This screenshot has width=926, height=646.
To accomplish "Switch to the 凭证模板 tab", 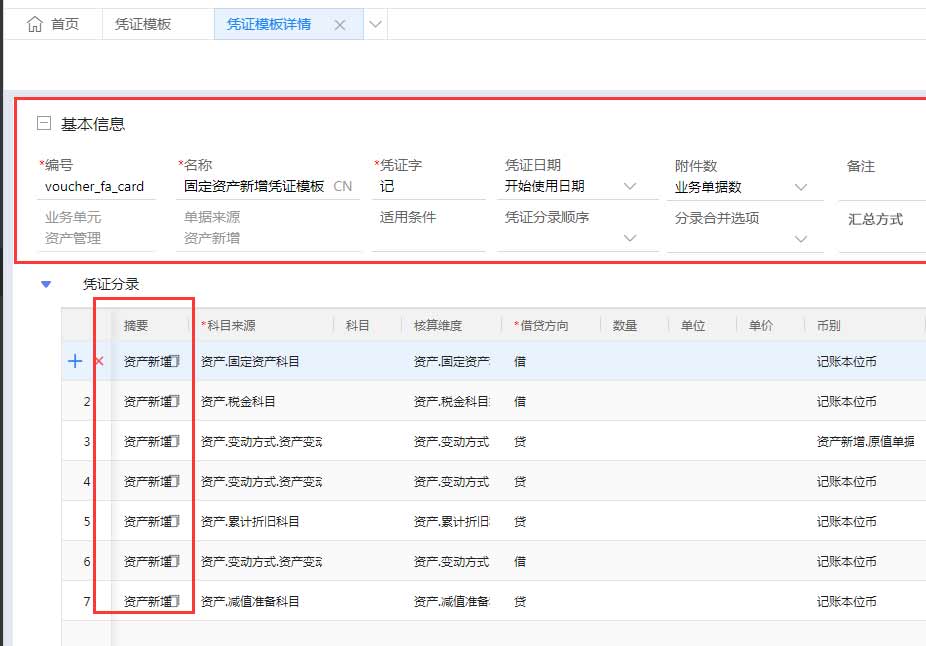I will coord(144,24).
